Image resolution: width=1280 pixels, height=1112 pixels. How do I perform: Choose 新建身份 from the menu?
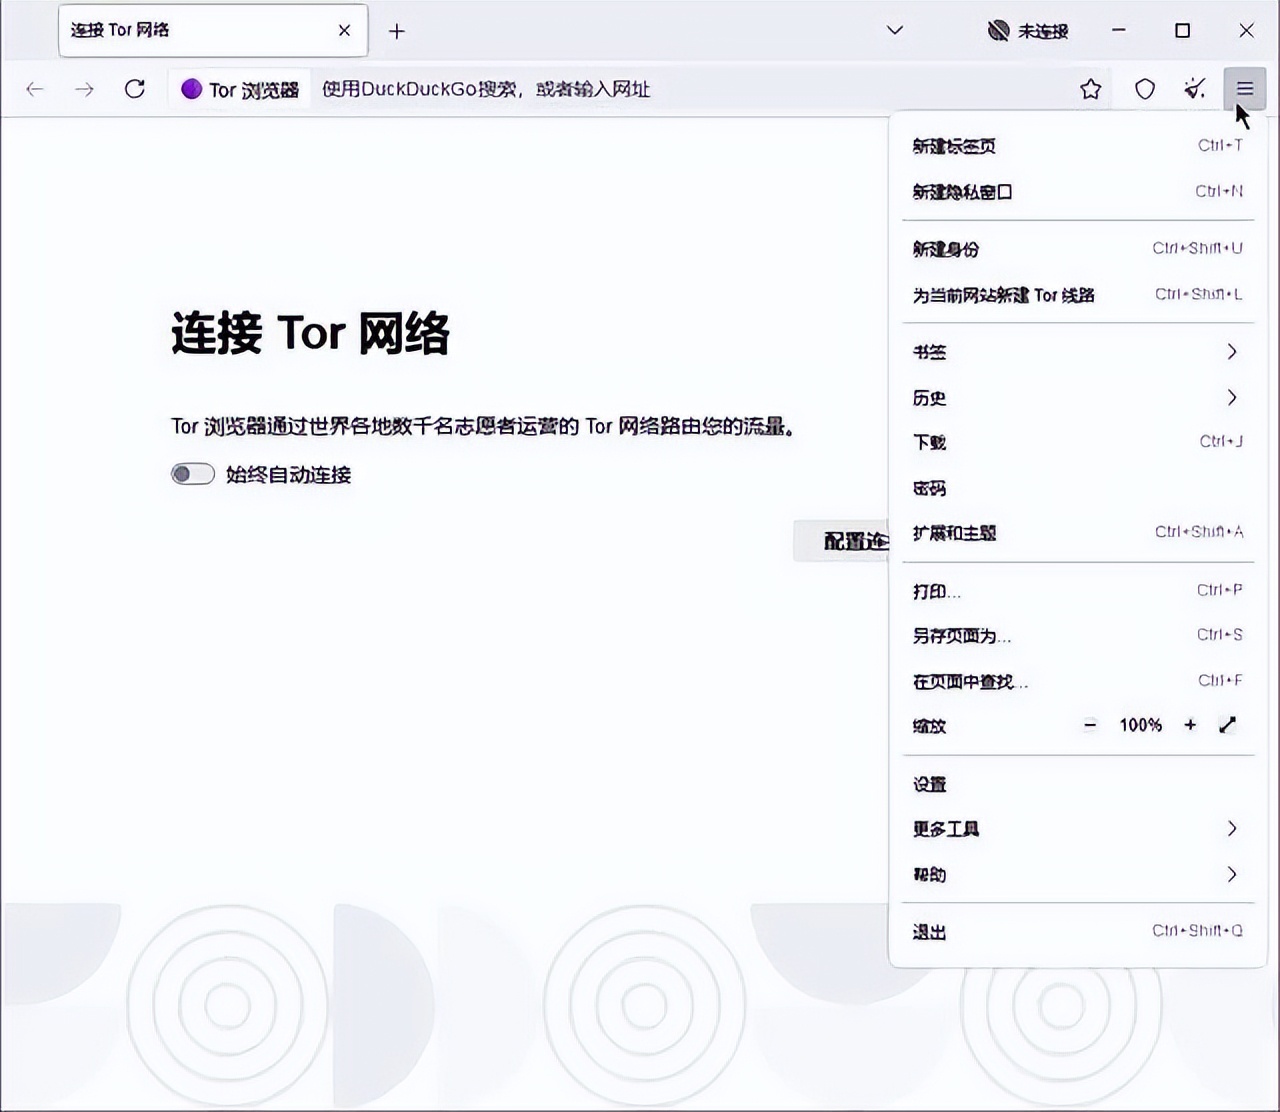1077,249
